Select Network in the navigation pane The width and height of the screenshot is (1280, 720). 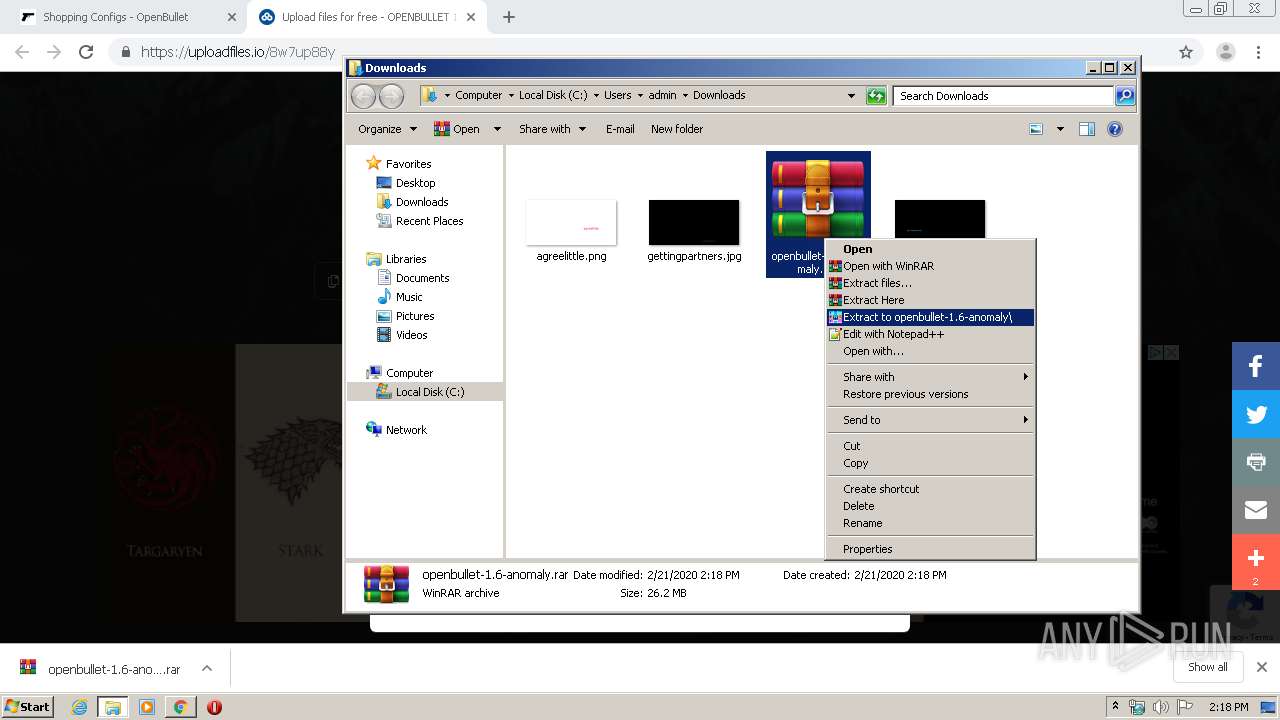[397, 430]
